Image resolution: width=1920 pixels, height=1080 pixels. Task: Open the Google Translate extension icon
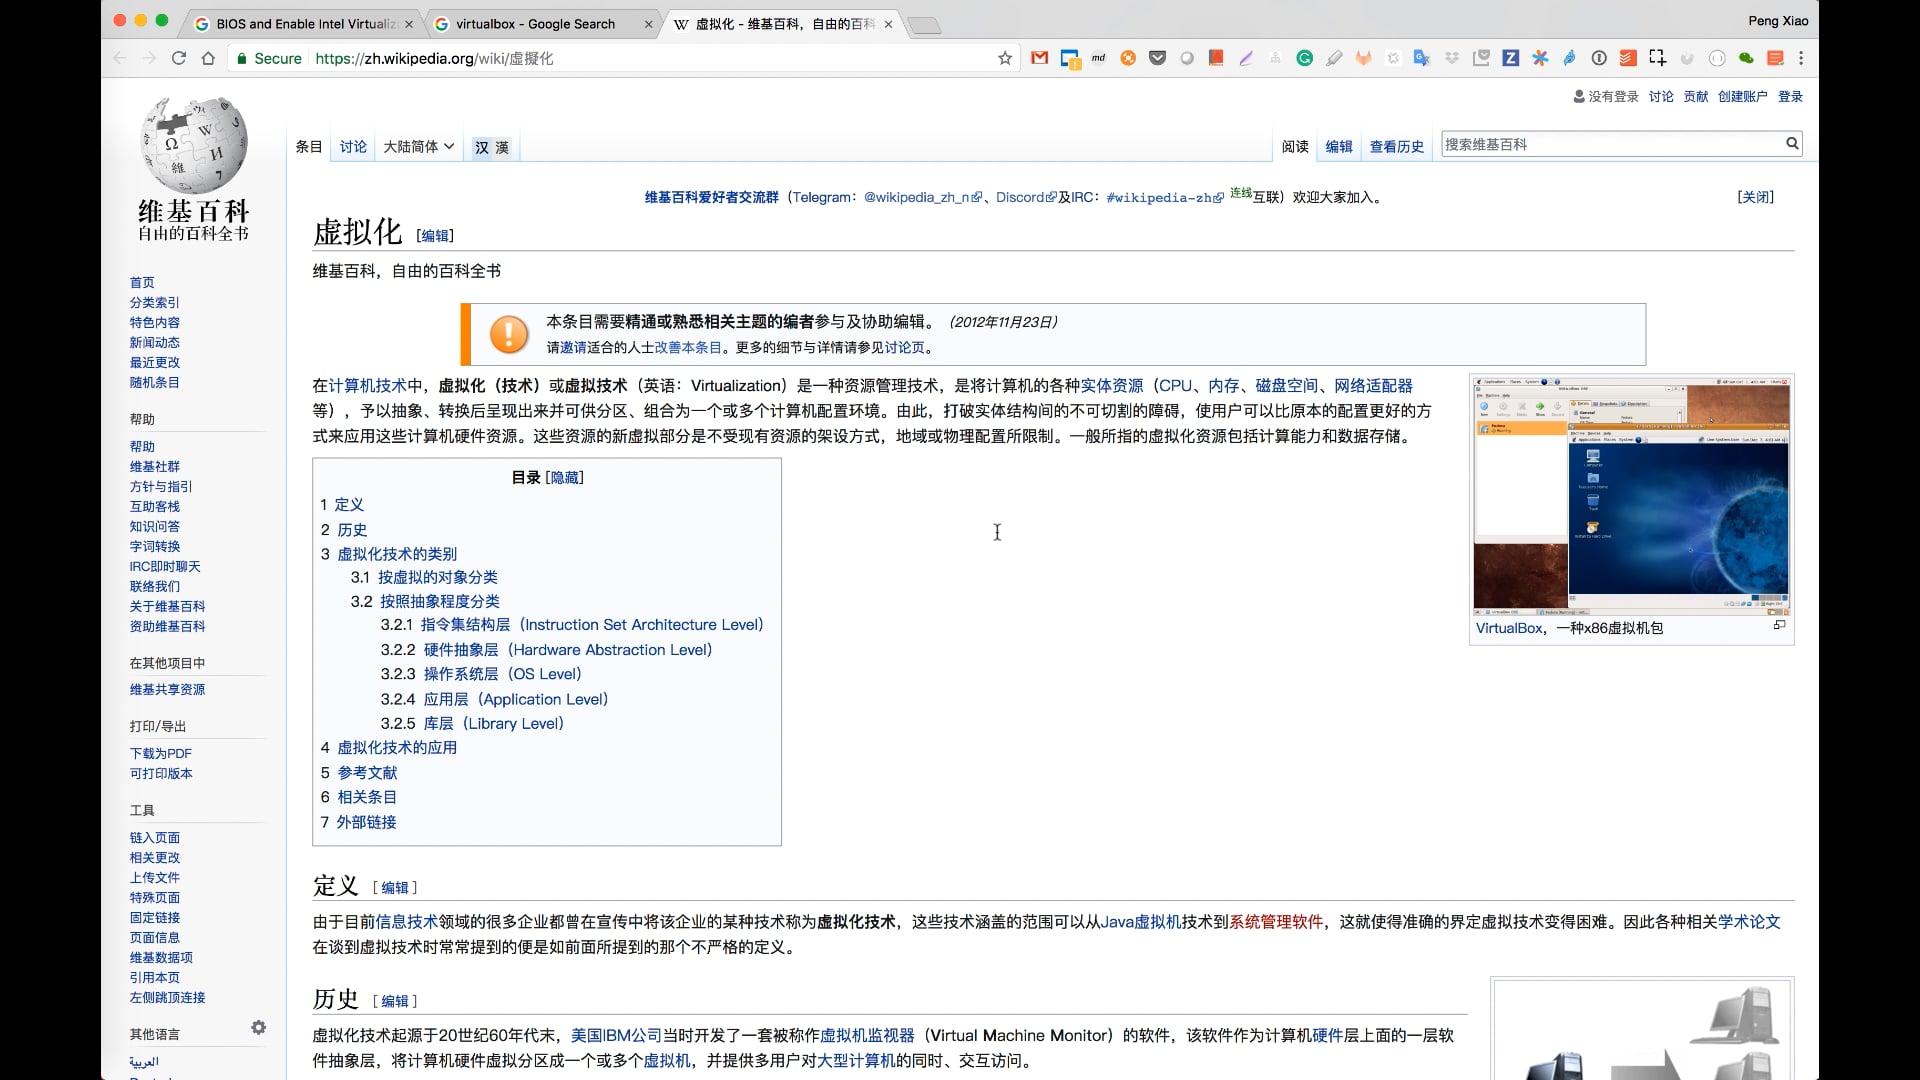tap(1421, 58)
